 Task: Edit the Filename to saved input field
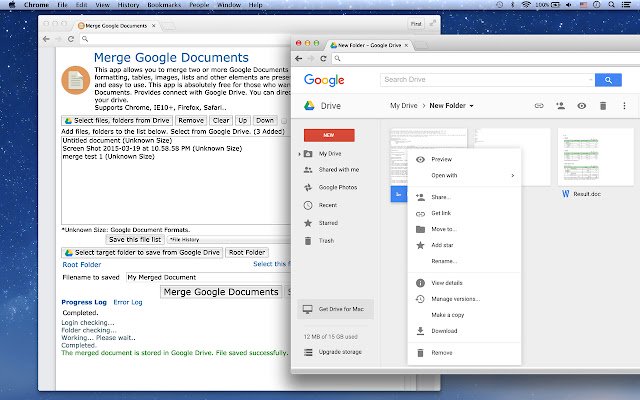(x=208, y=277)
